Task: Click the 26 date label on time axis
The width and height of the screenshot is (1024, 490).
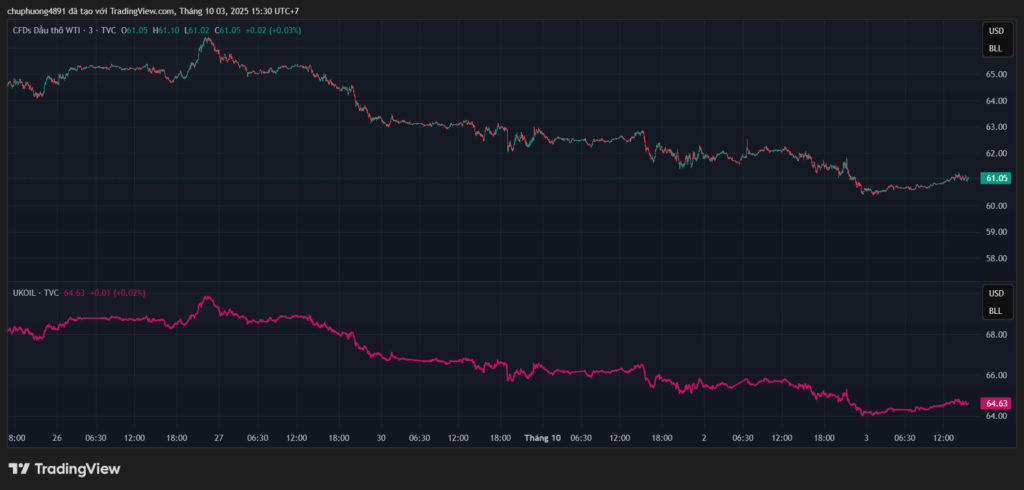Action: [x=57, y=438]
